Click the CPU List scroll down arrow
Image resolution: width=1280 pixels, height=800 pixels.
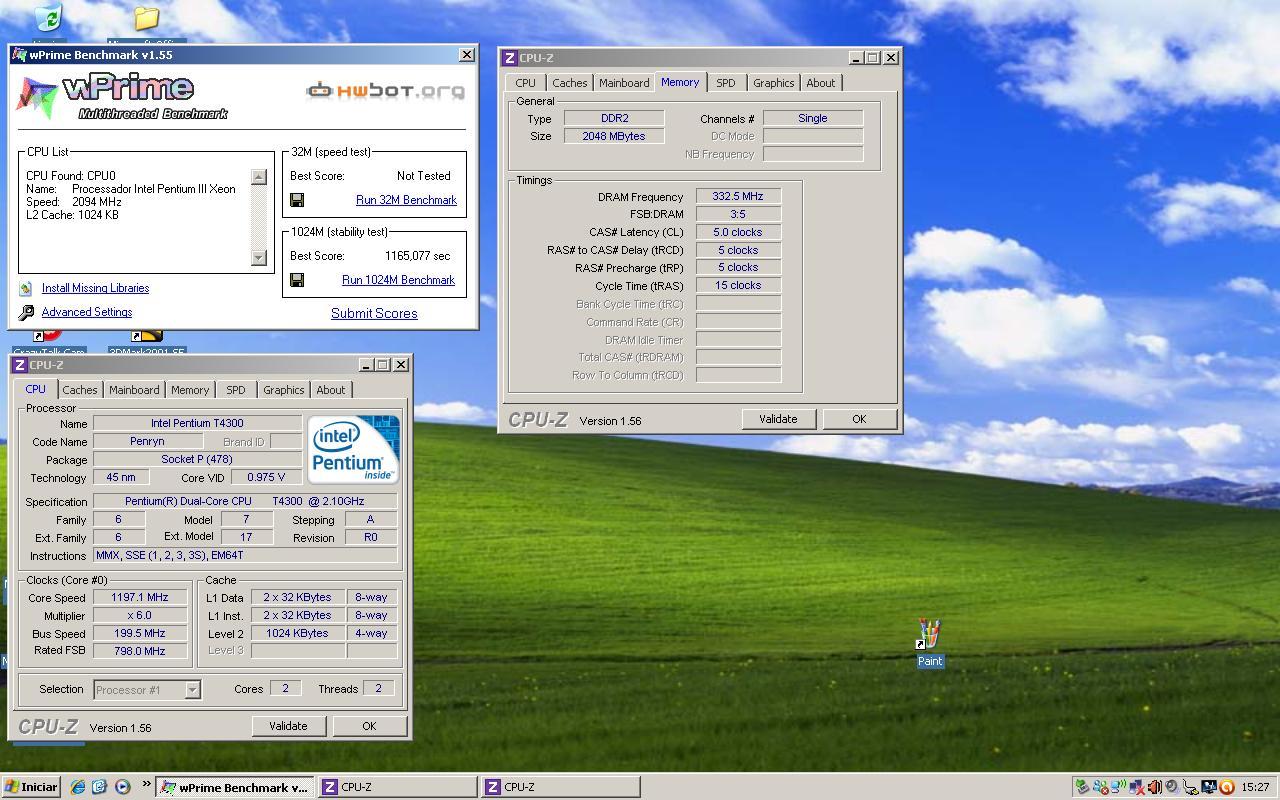(259, 257)
